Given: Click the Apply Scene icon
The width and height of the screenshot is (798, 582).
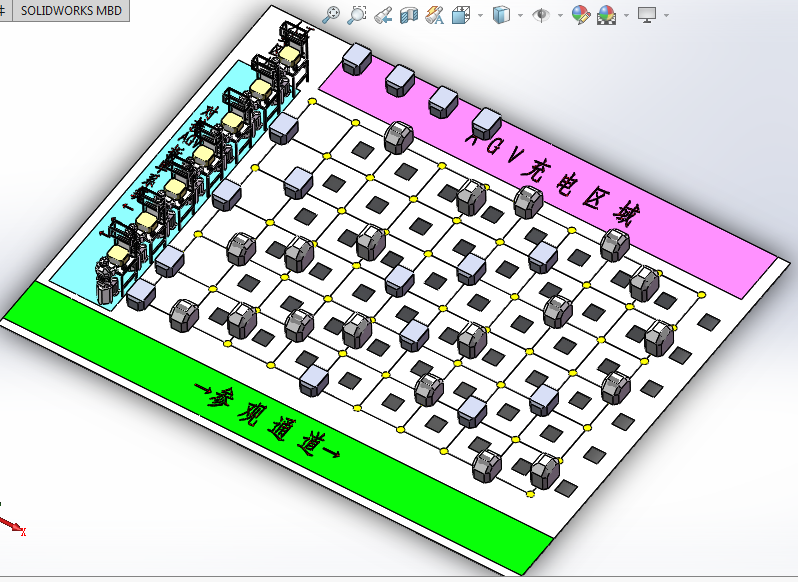Looking at the screenshot, I should point(606,15).
